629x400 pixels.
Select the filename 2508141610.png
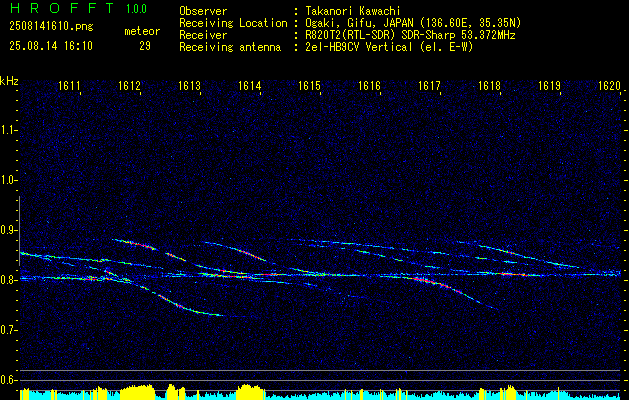51,27
